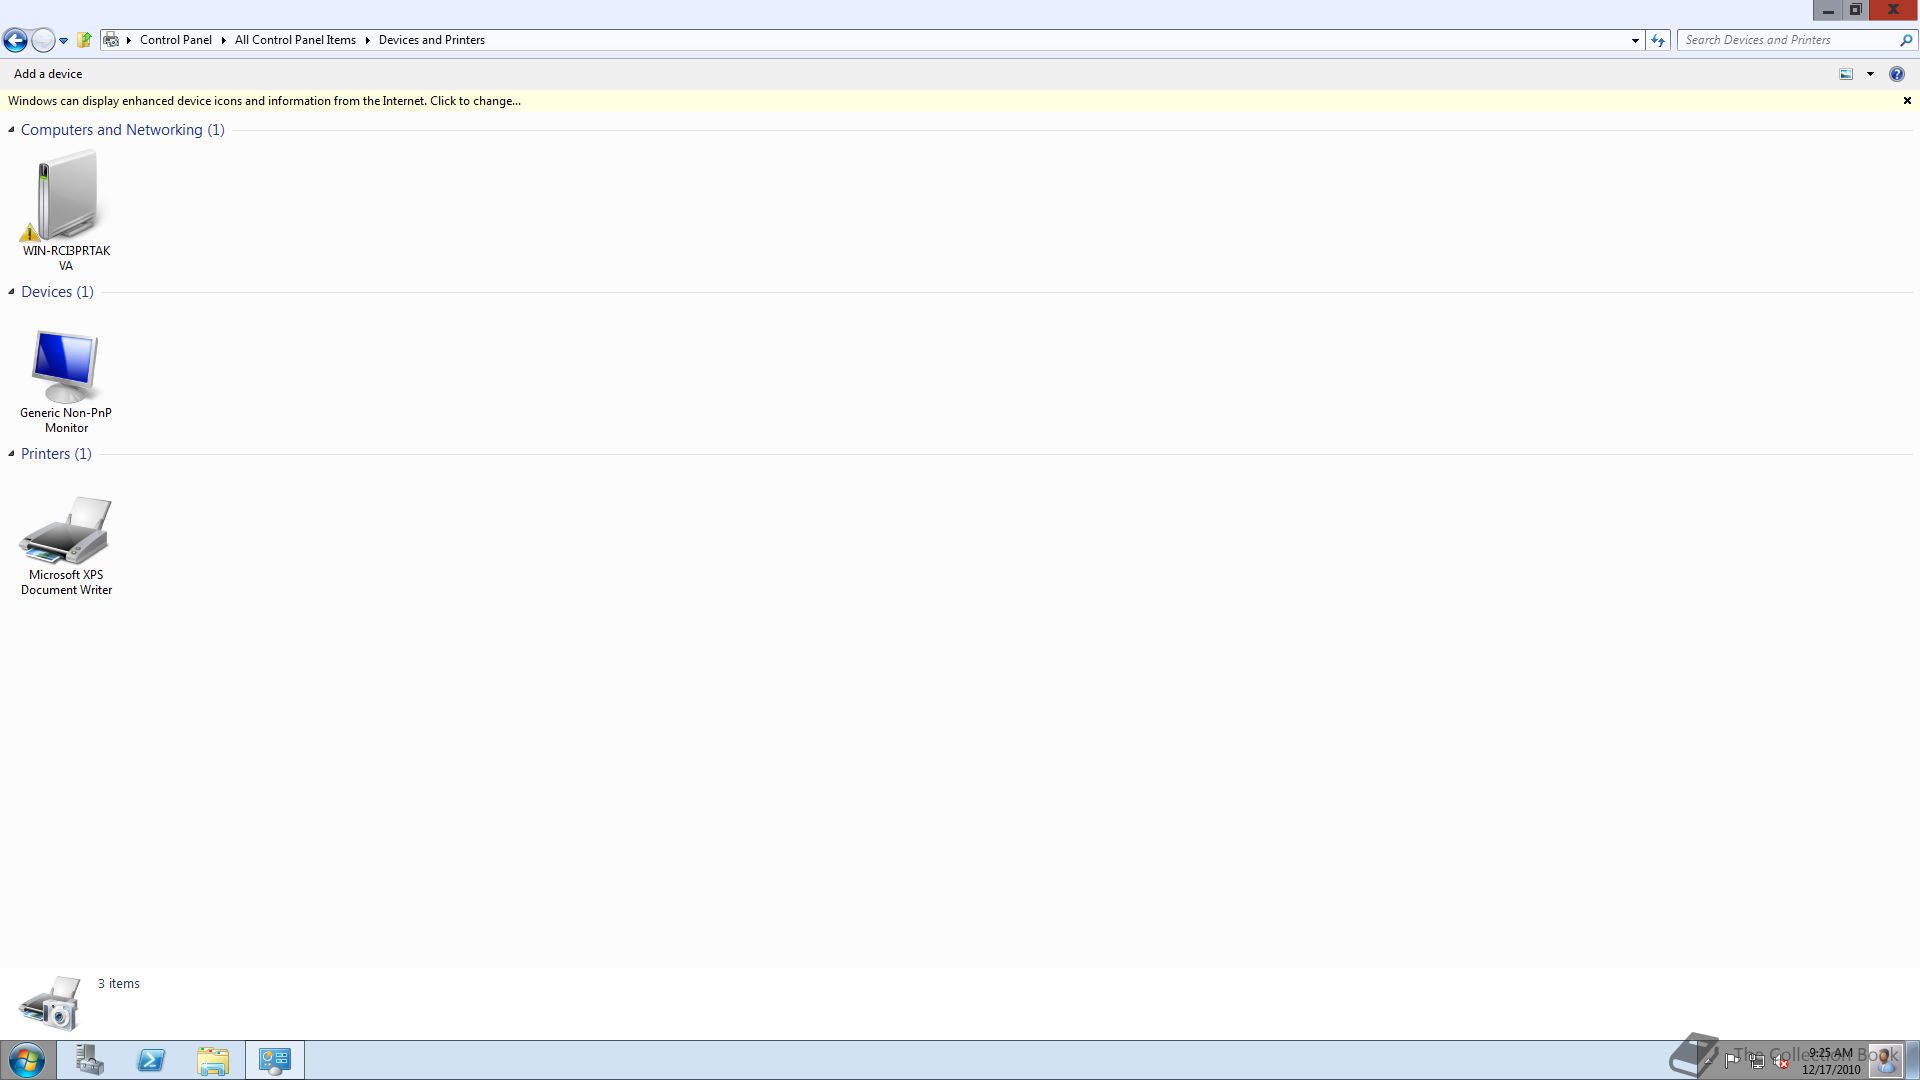
Task: Click Generic Non-PnP Monitor label
Action: (66, 420)
